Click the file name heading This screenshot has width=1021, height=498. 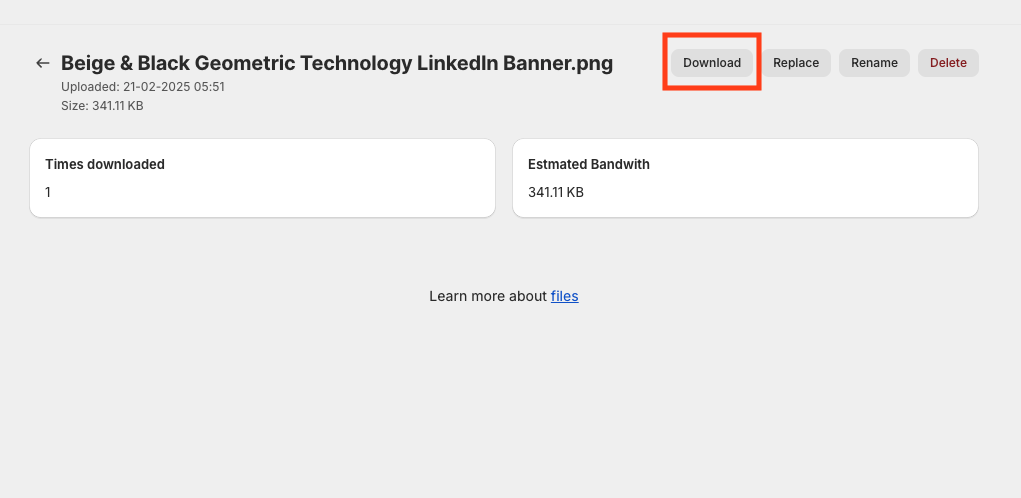click(337, 63)
